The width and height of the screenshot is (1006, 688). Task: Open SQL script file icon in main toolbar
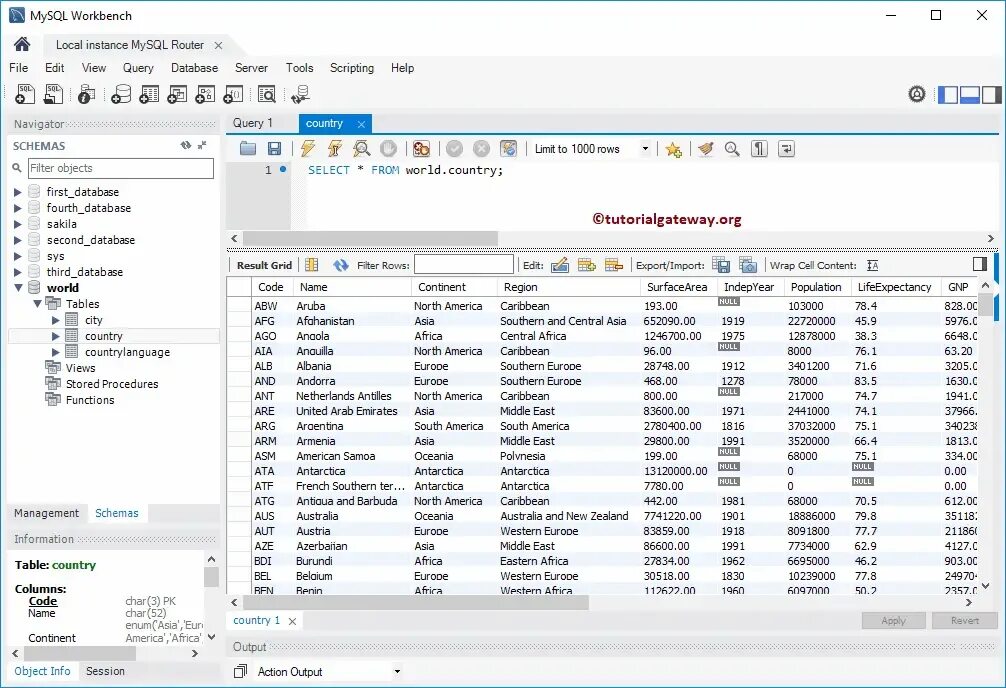point(53,94)
